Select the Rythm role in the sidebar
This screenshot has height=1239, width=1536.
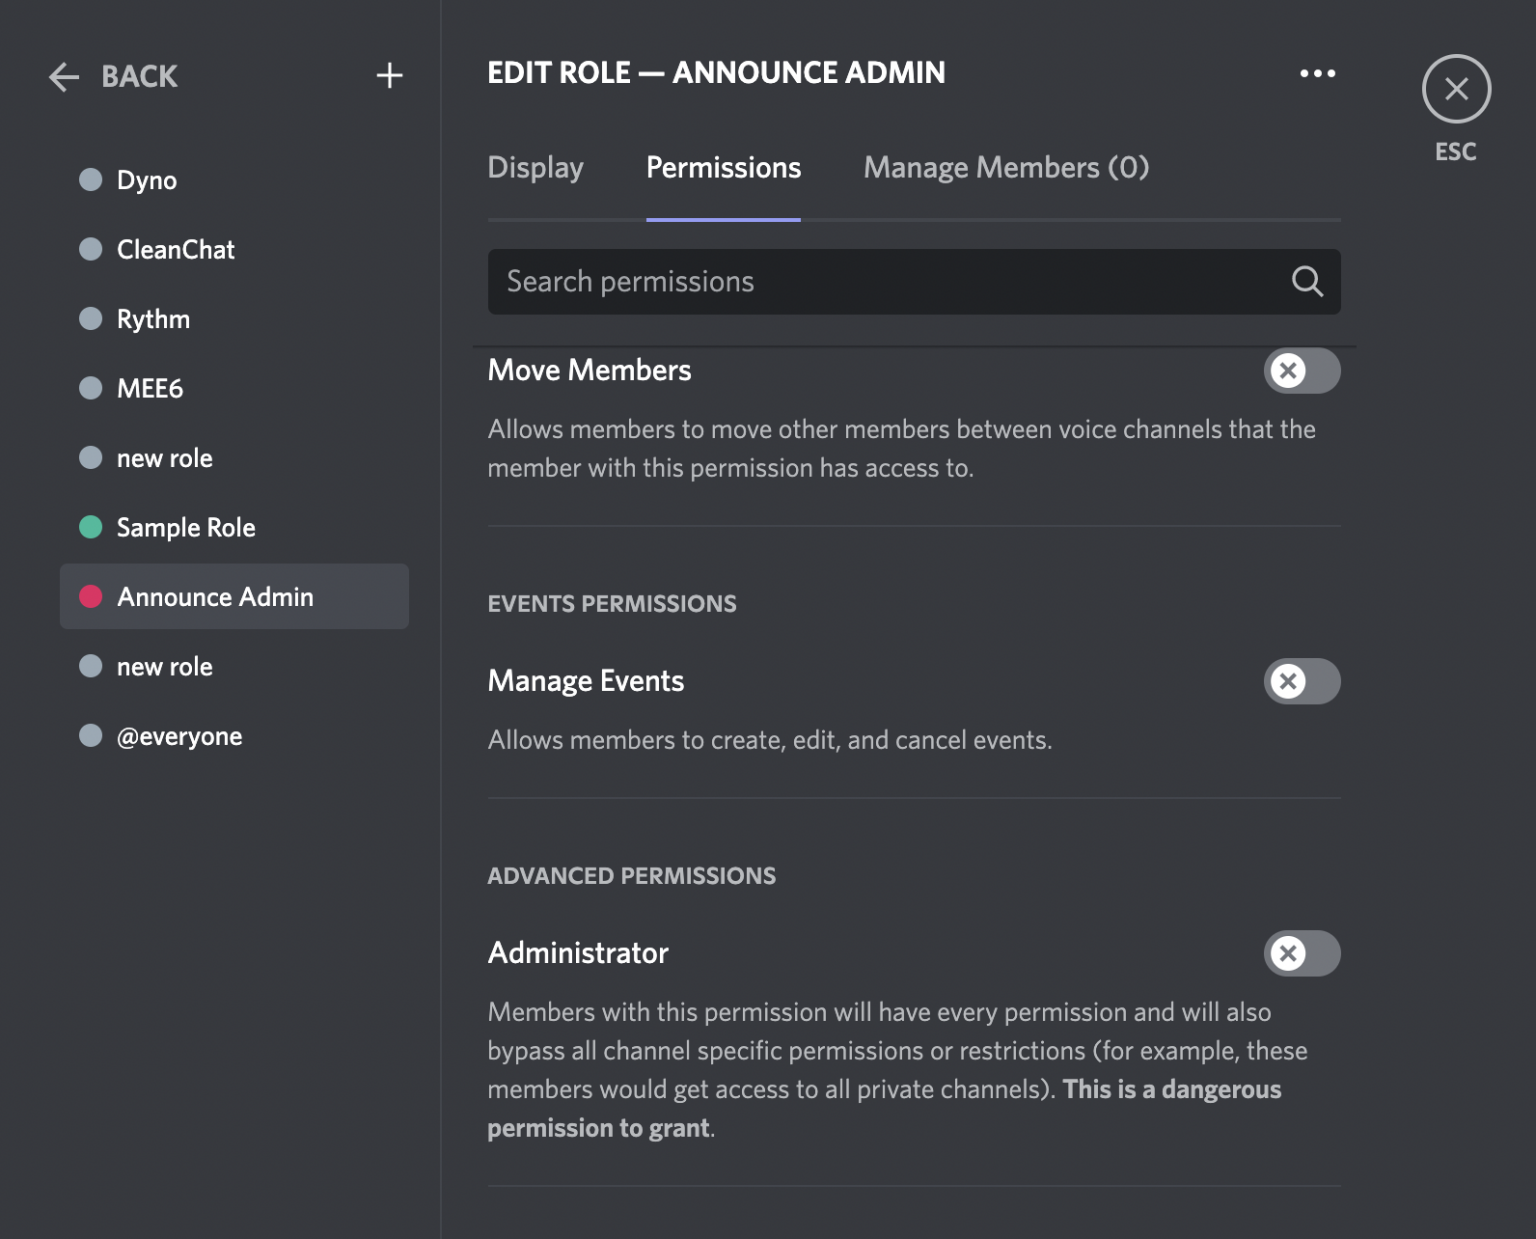point(153,318)
